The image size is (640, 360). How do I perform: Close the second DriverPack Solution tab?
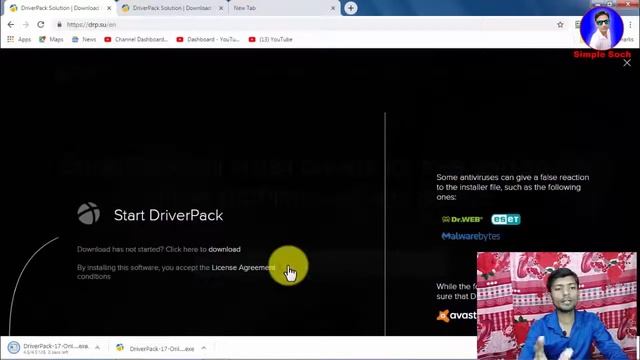tap(221, 8)
